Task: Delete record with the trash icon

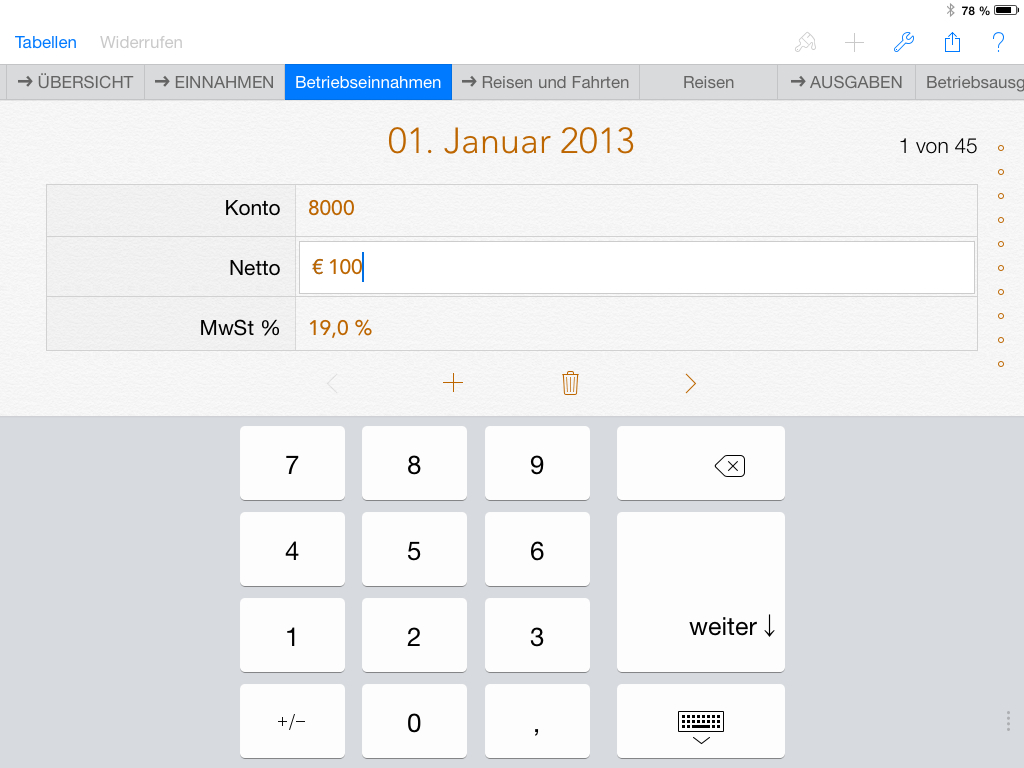Action: click(570, 383)
